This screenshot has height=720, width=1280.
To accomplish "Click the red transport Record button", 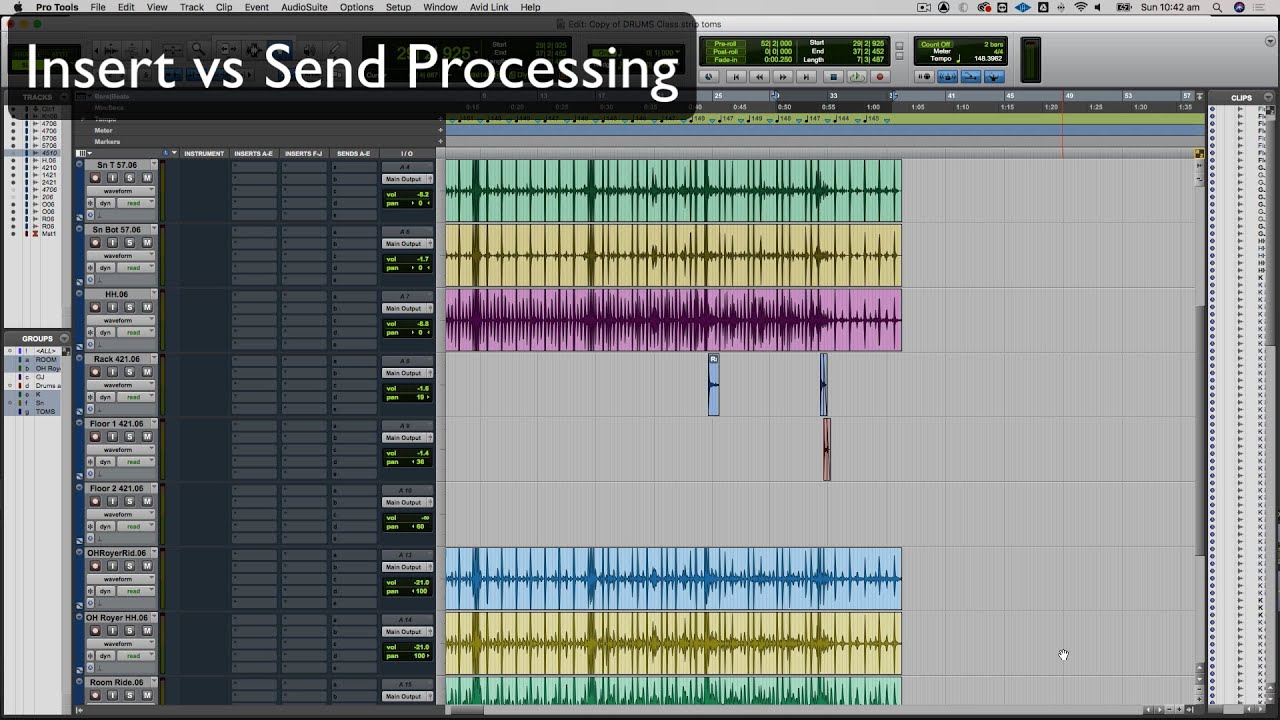I will [880, 77].
